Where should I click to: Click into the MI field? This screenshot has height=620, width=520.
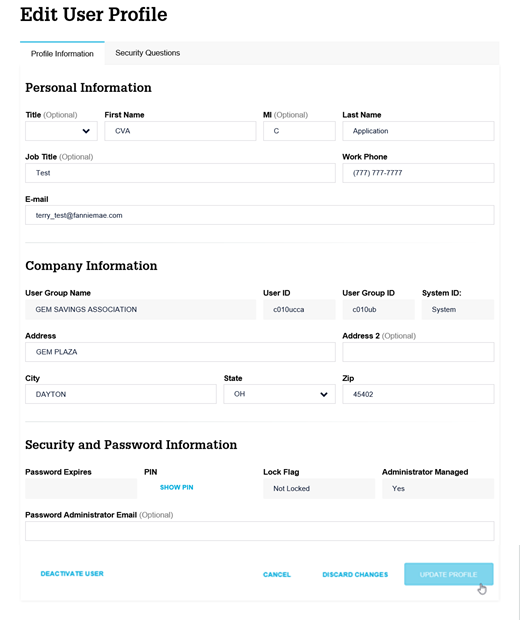point(299,131)
